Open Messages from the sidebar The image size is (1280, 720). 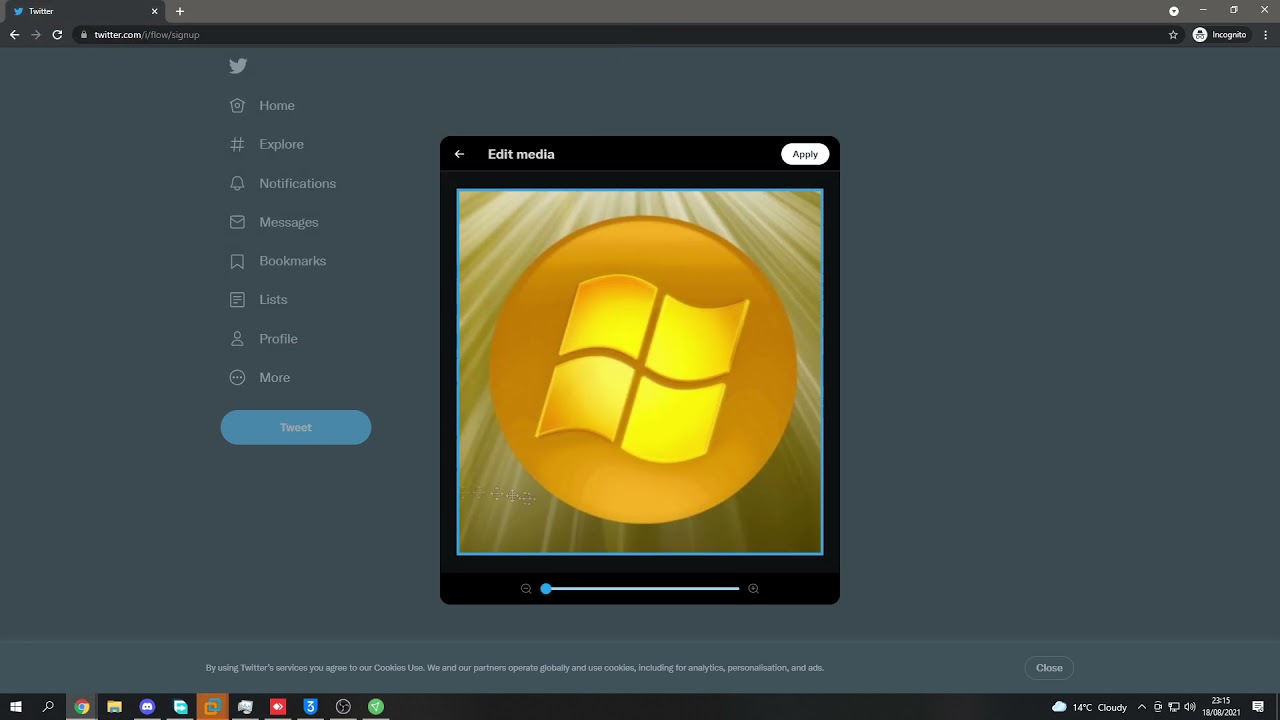click(x=289, y=222)
